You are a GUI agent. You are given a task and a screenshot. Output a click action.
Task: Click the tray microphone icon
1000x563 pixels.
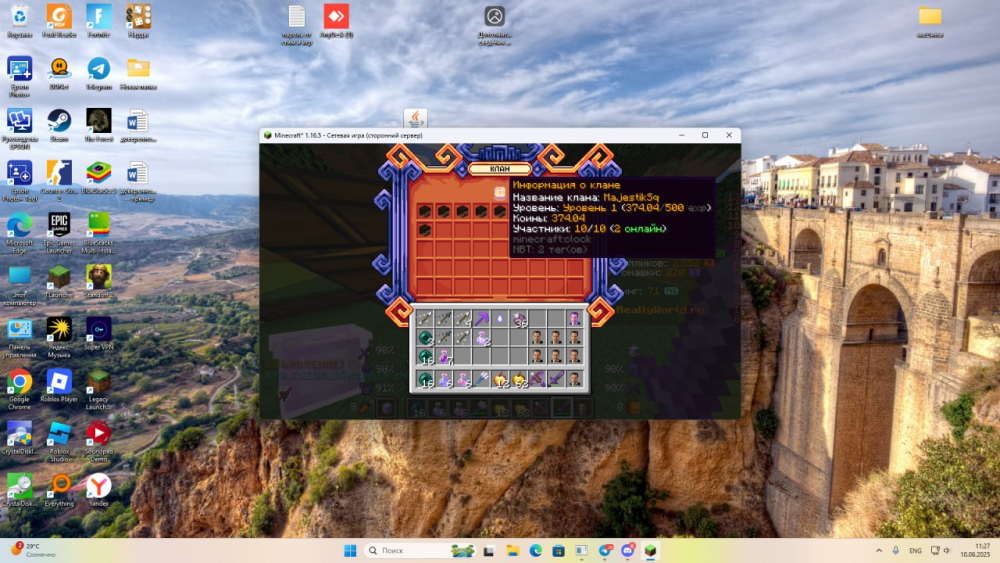click(x=895, y=550)
